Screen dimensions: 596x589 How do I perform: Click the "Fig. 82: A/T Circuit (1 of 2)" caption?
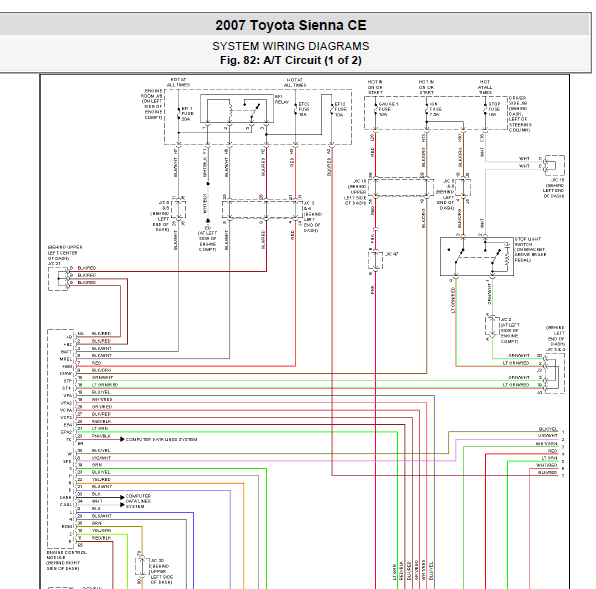[291, 60]
